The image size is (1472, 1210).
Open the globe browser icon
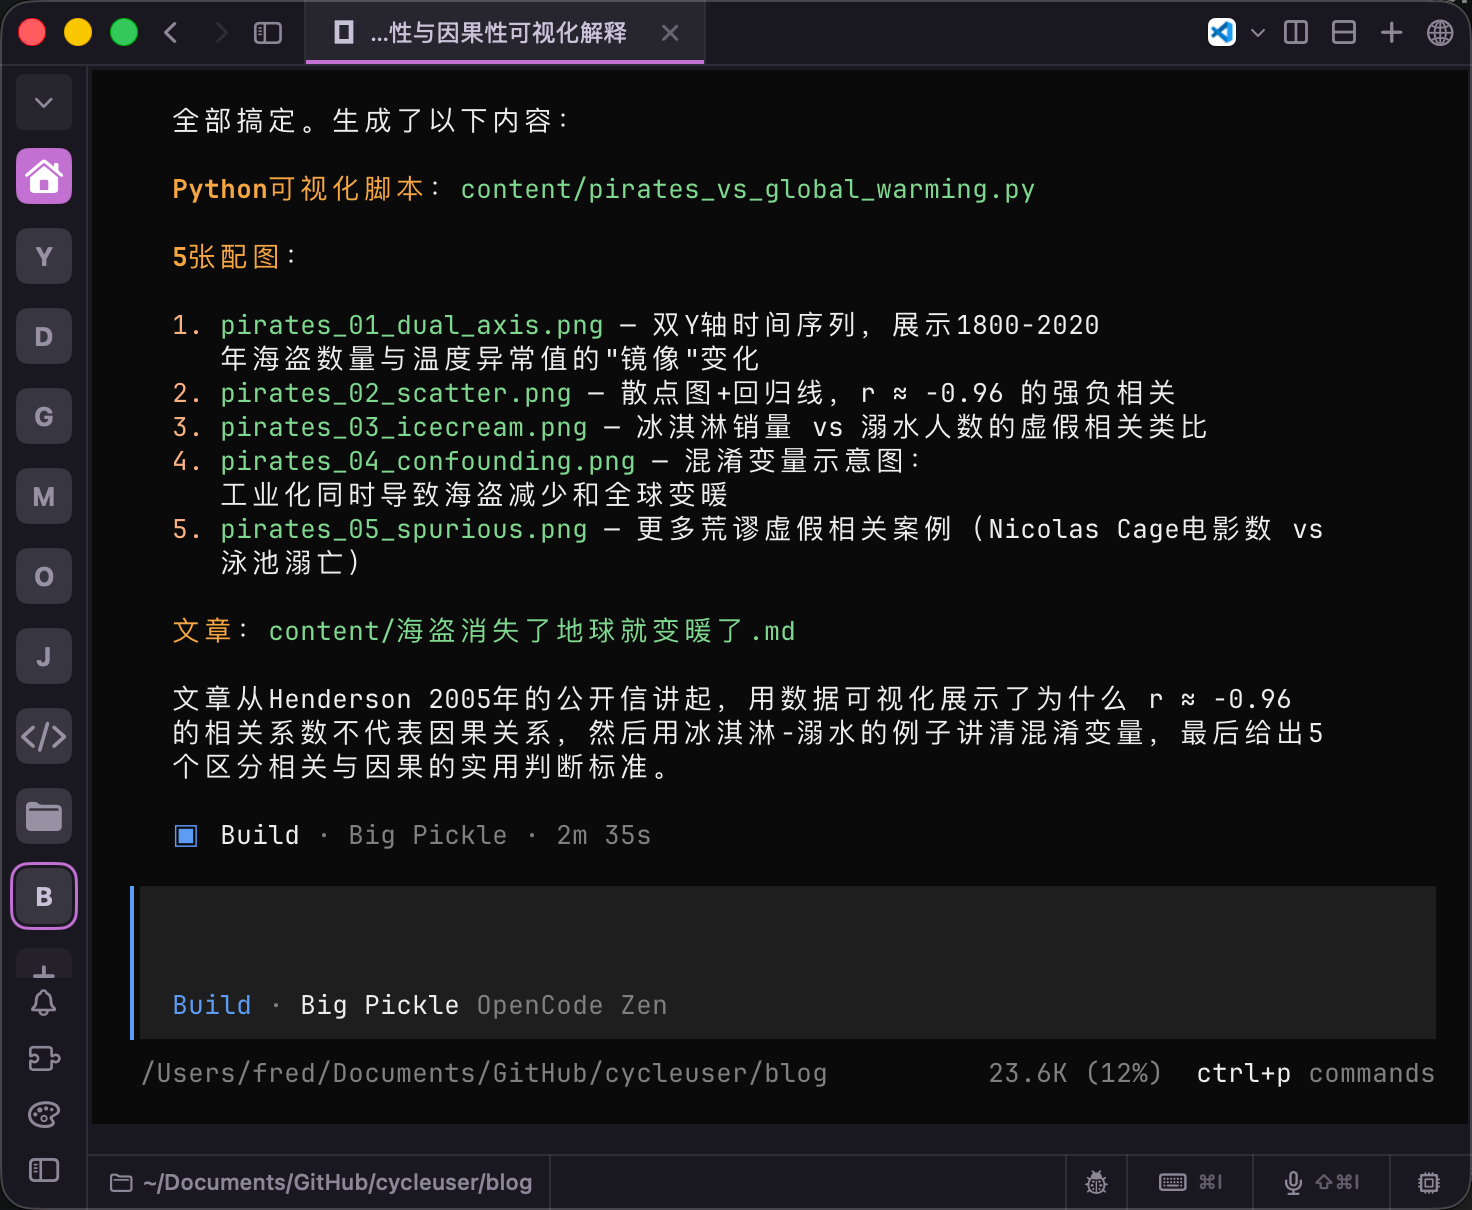[1440, 32]
